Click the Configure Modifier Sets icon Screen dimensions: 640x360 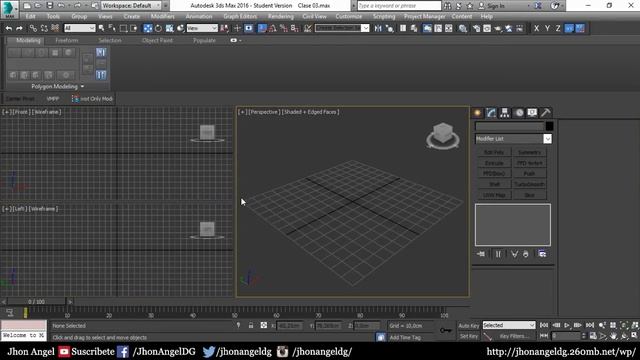542,254
